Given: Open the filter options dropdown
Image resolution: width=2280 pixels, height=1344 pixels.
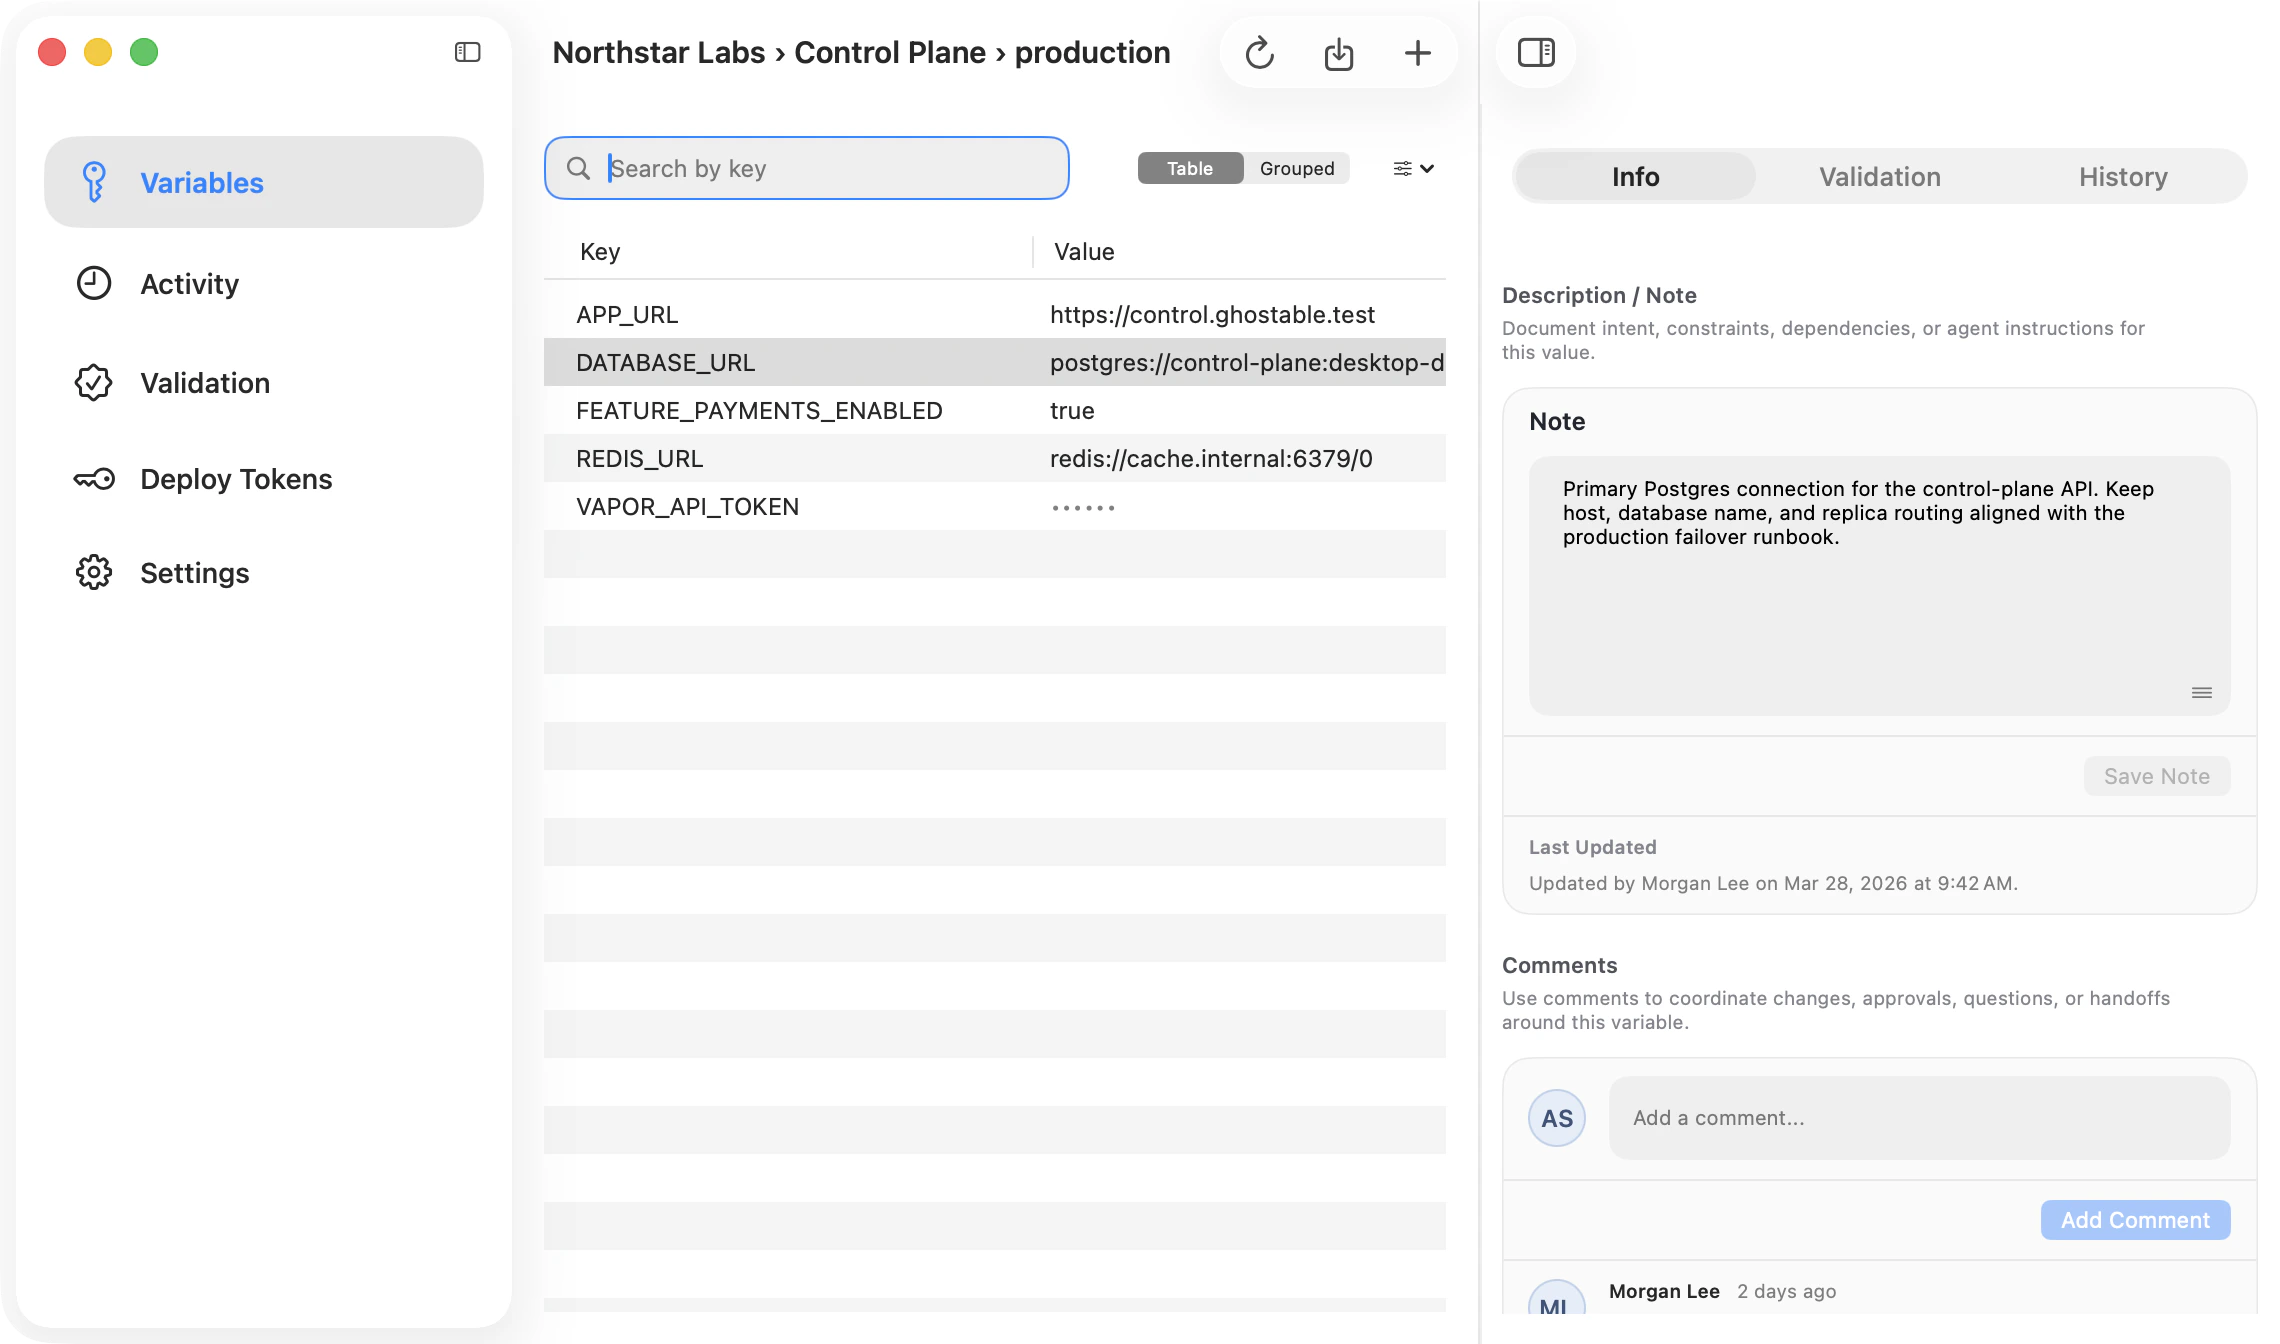Looking at the screenshot, I should pyautogui.click(x=1413, y=168).
